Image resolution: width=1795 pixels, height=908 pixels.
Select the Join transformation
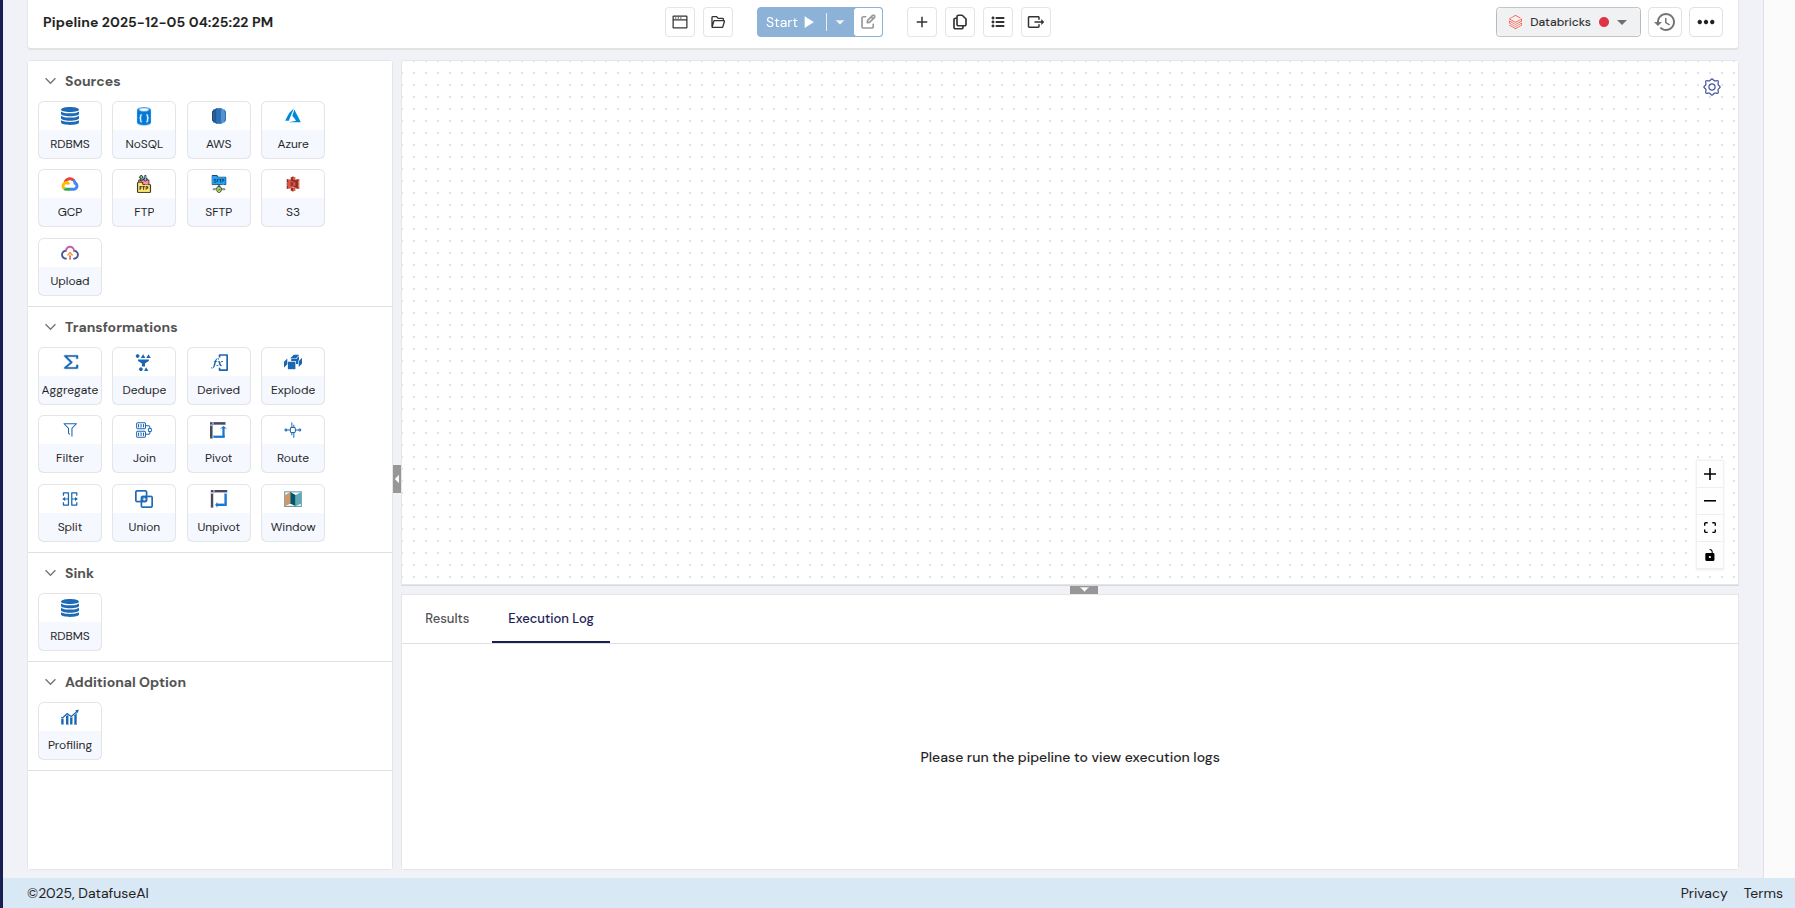(x=144, y=443)
